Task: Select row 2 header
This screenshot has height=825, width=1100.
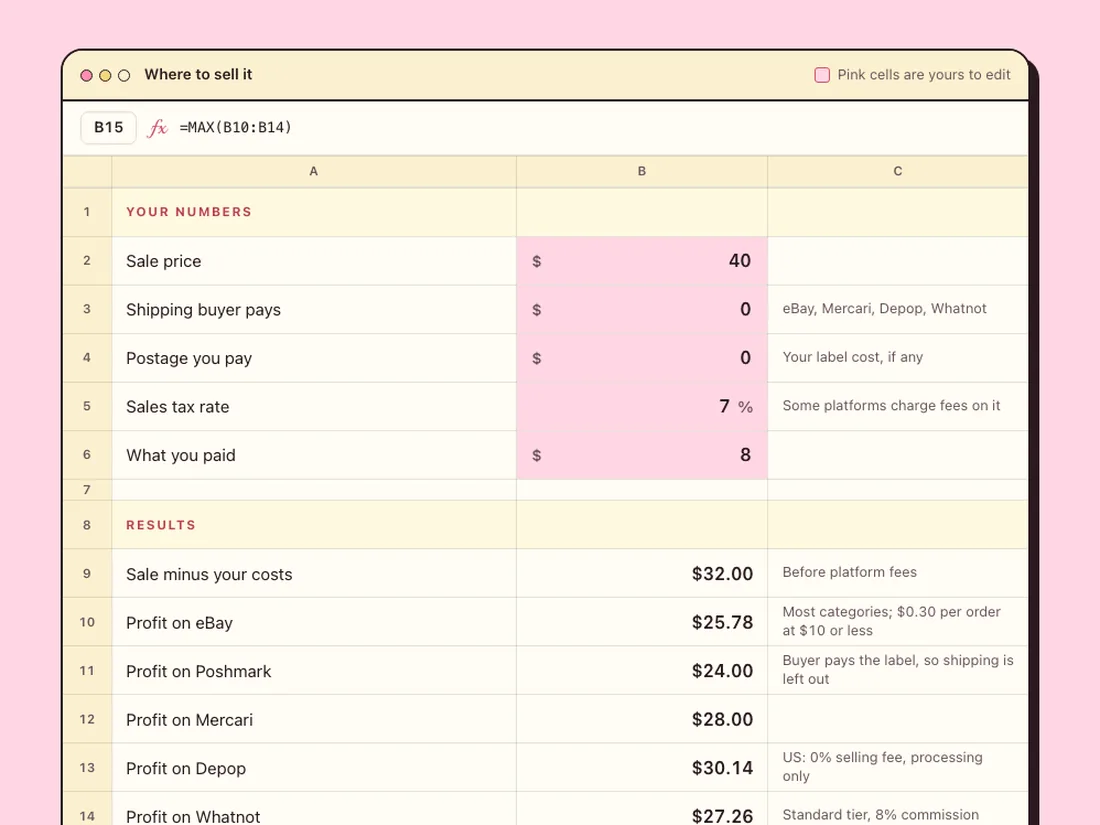Action: [x=87, y=261]
